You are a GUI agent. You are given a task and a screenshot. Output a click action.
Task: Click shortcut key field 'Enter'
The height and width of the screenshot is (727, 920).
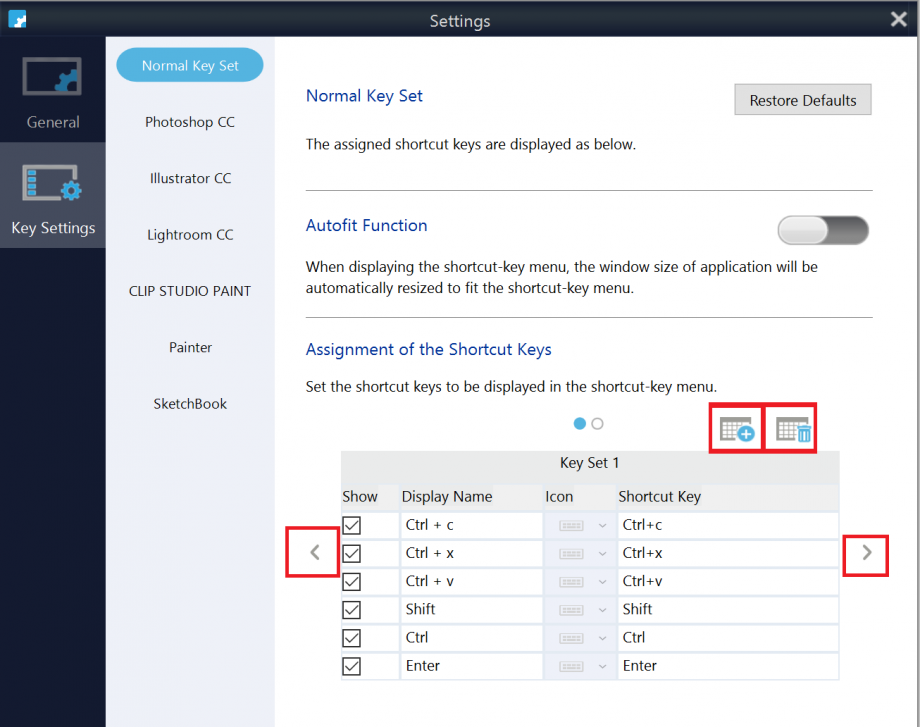coord(728,666)
